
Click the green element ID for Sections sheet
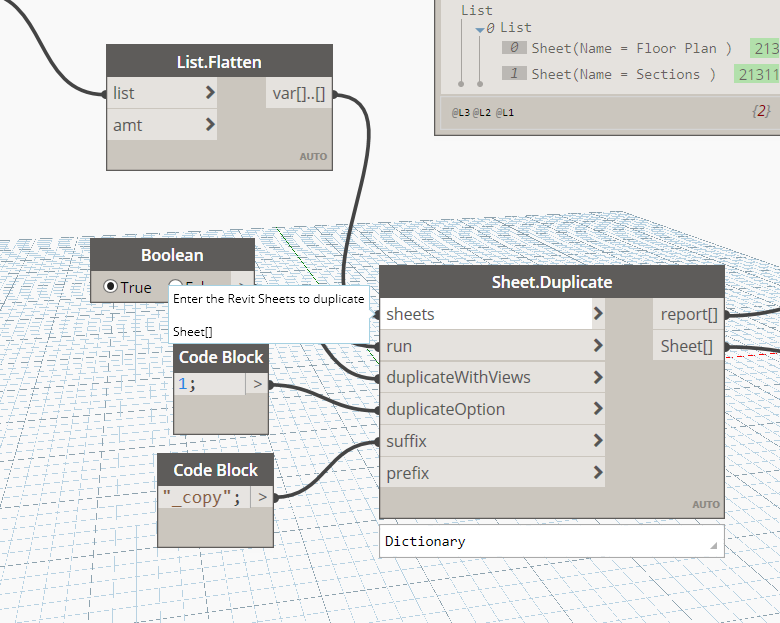coord(756,74)
